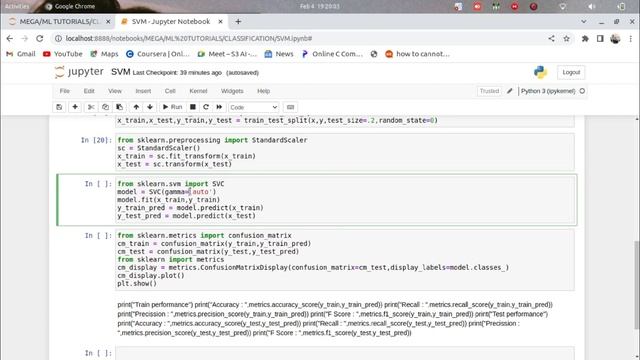The image size is (640, 360).
Task: Select the SVM - Jupyter Notebook tab
Action: (171, 22)
